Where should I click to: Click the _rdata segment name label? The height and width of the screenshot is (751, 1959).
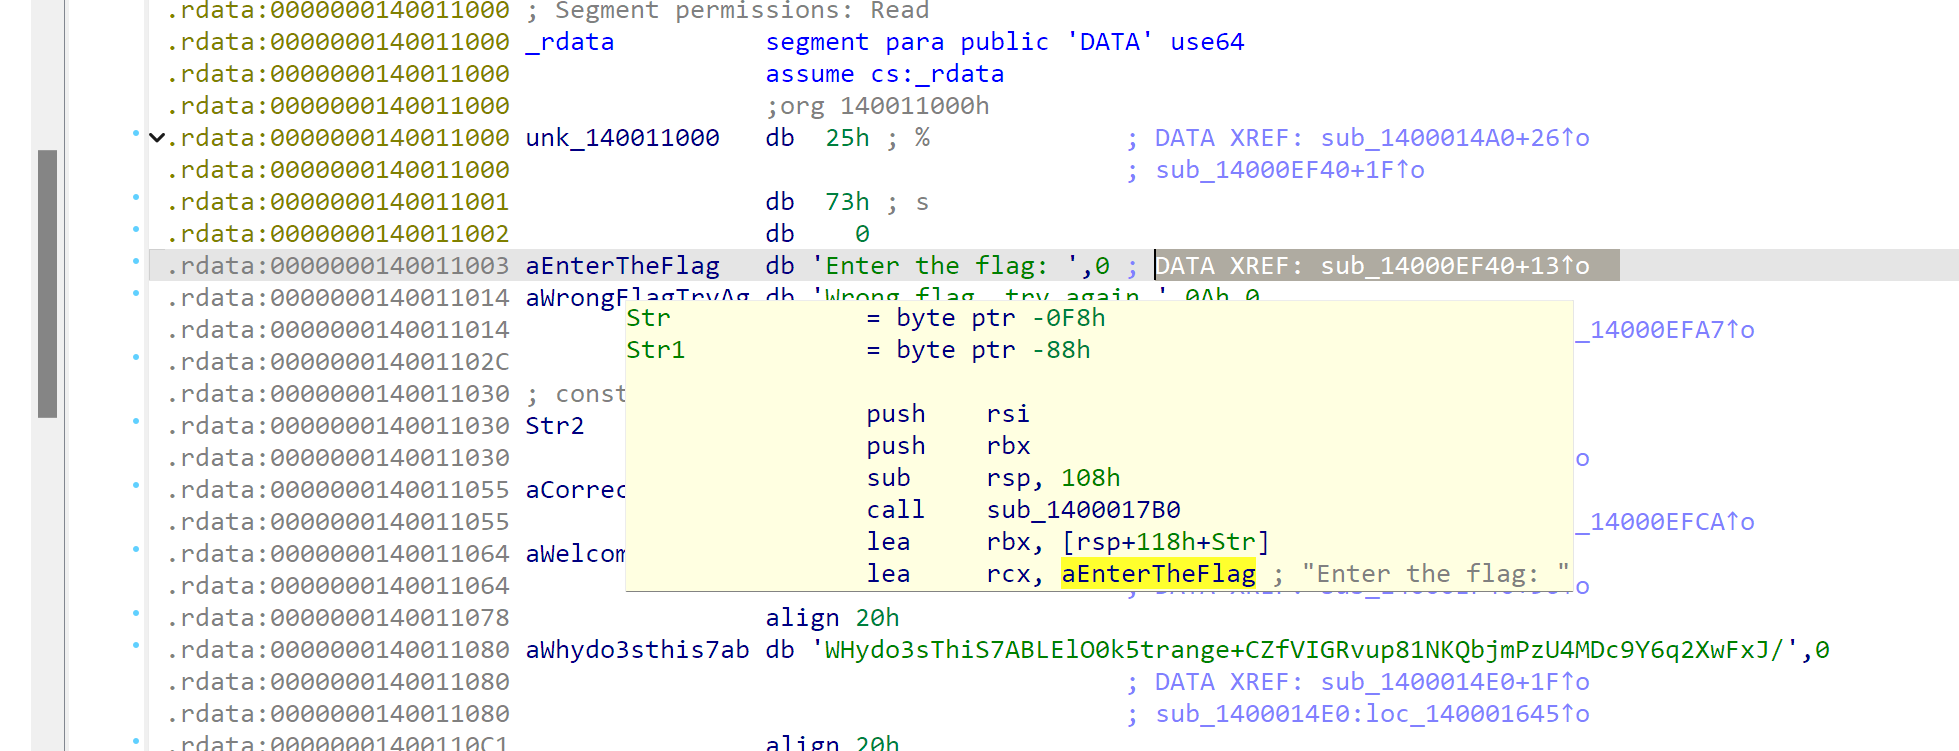point(570,42)
